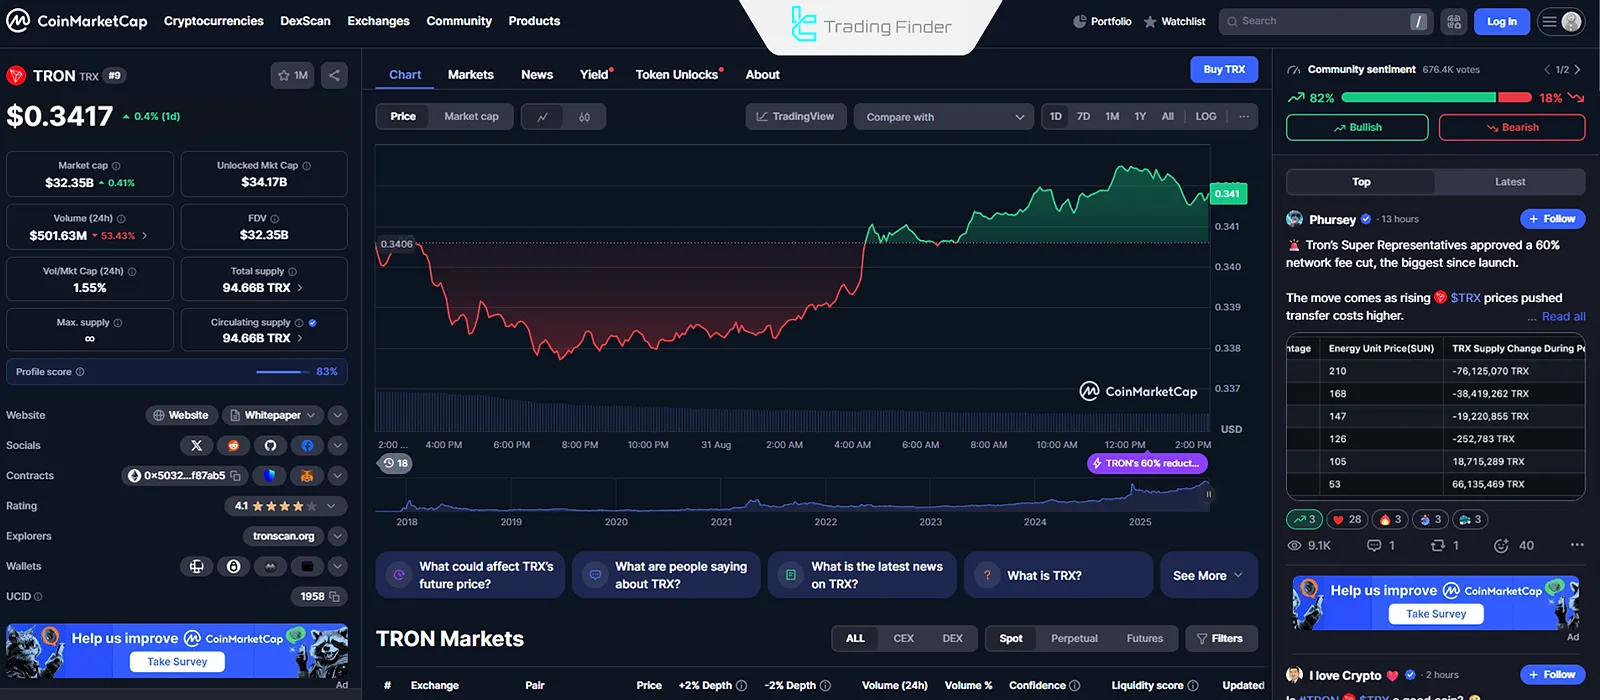Open the TradingView chart button
The width and height of the screenshot is (1600, 700).
click(x=796, y=117)
